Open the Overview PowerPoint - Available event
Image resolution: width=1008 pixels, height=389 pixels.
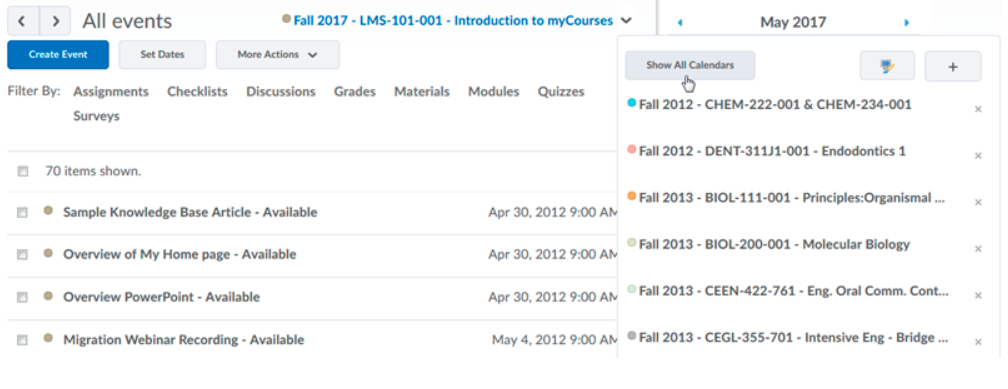(161, 297)
